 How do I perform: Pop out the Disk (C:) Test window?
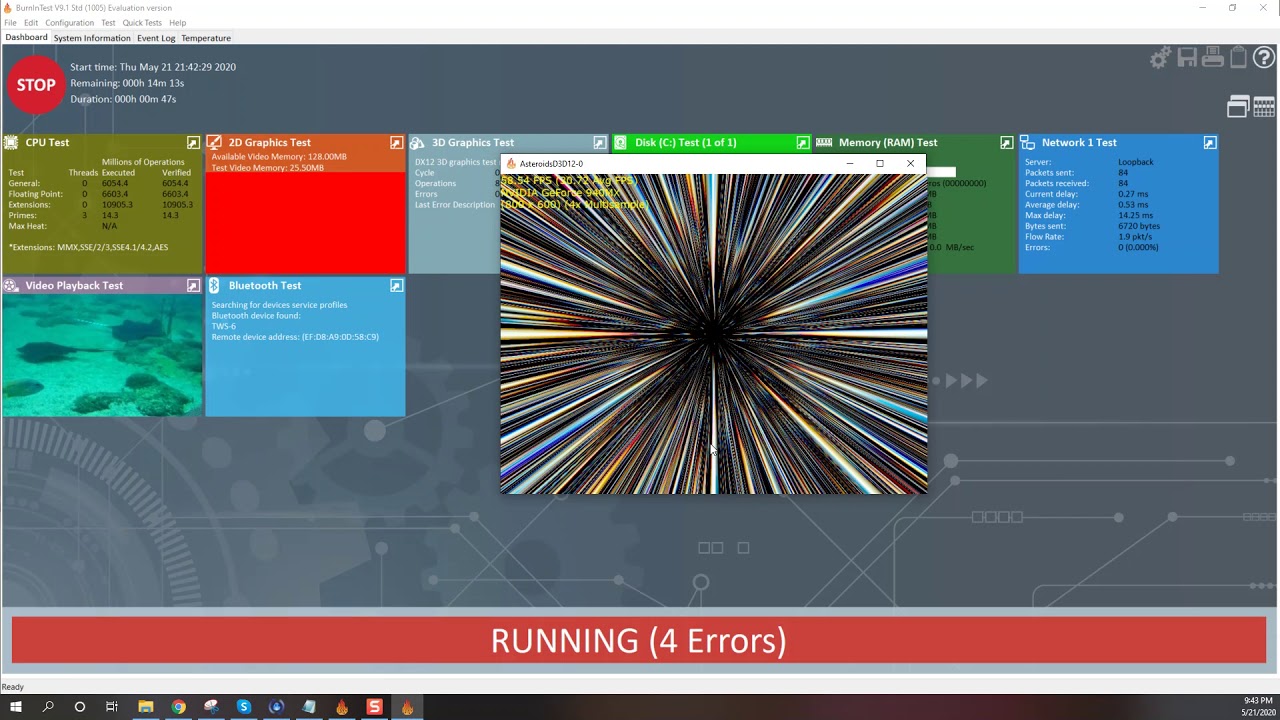coord(802,143)
